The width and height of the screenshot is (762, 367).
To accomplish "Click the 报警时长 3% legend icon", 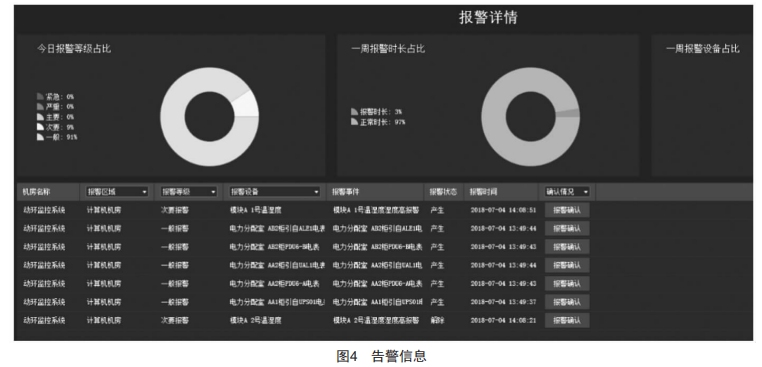I will [x=354, y=111].
